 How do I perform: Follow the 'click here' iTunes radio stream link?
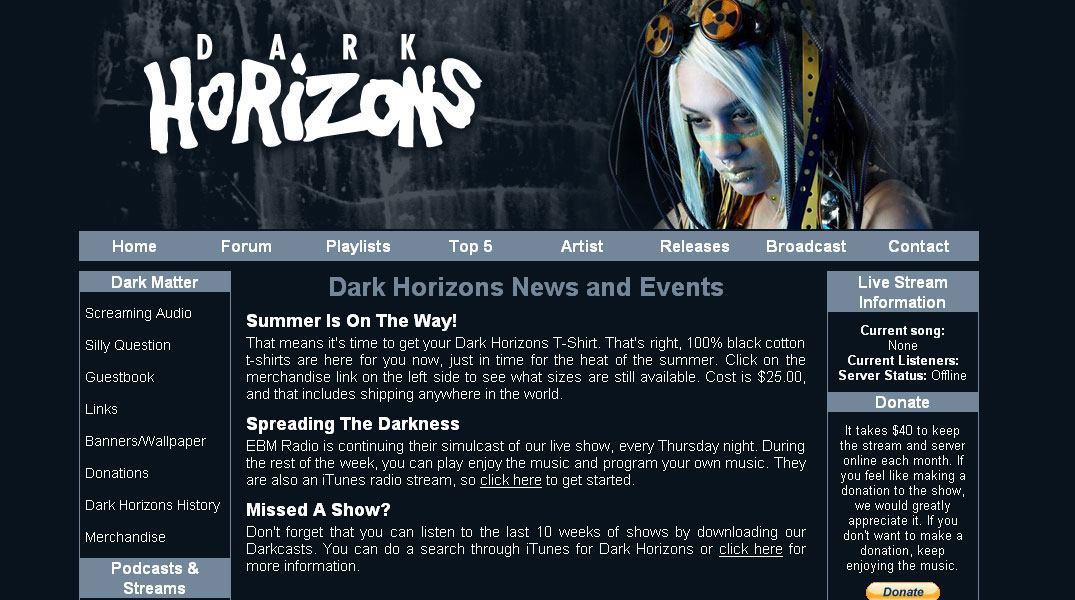tap(511, 481)
